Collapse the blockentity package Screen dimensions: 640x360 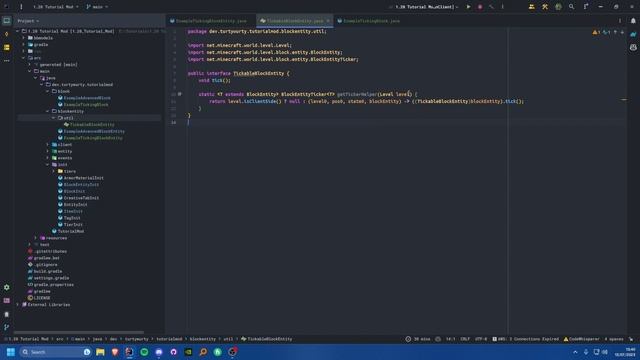tap(47, 111)
